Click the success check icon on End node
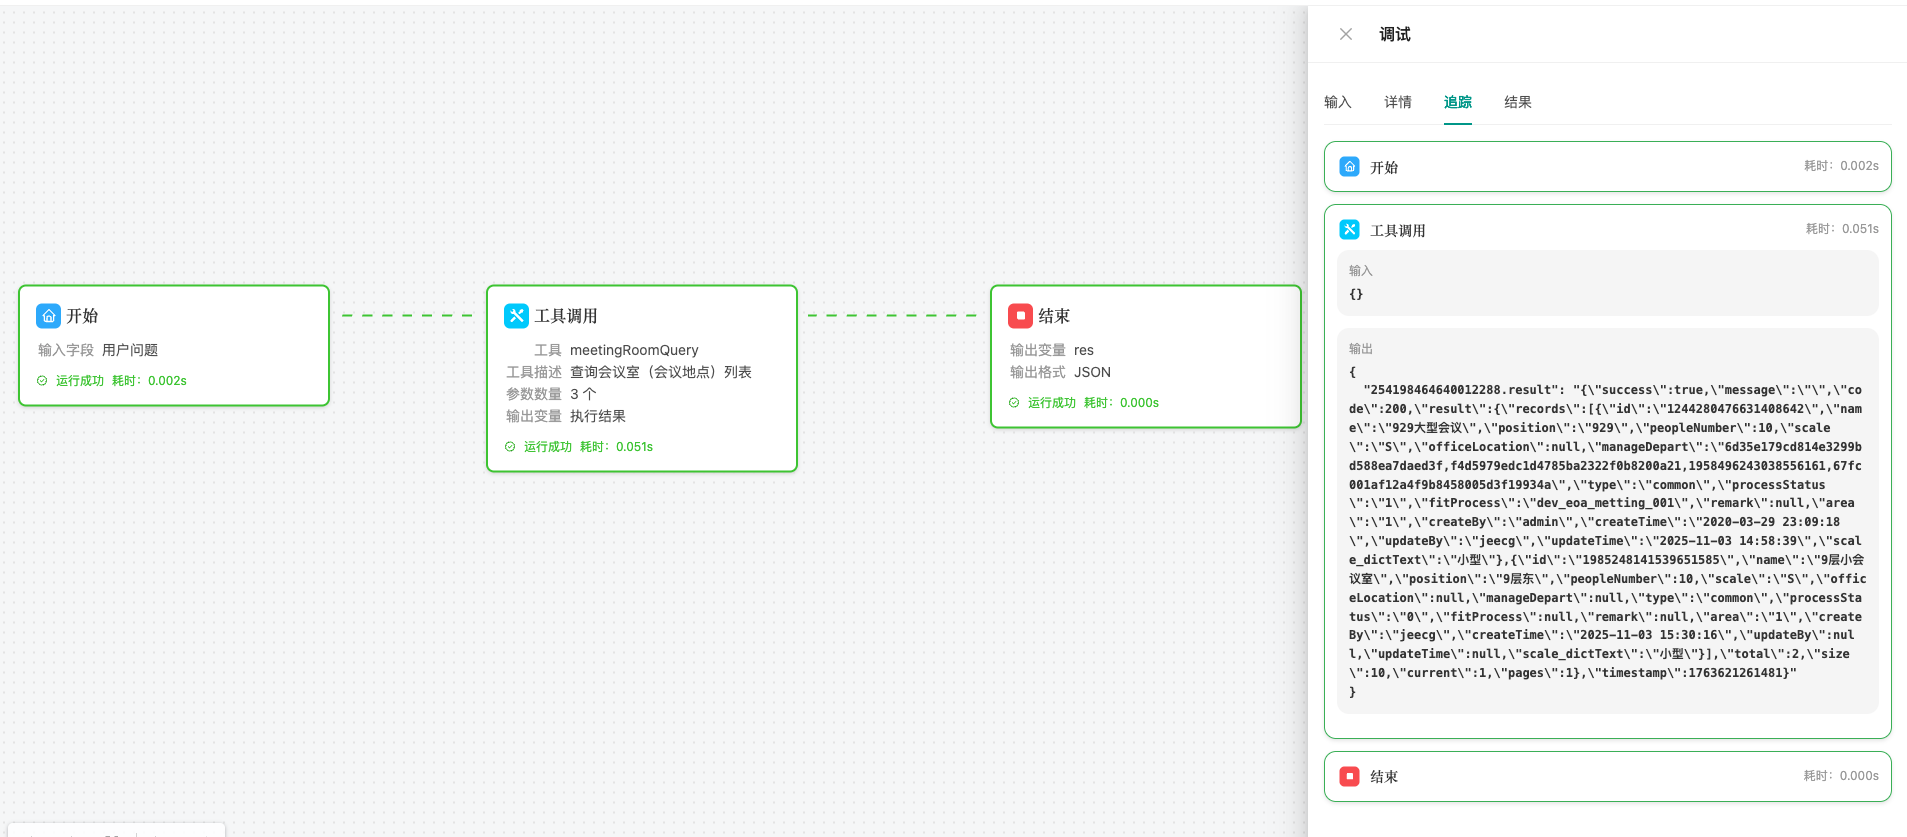 click(x=1014, y=403)
